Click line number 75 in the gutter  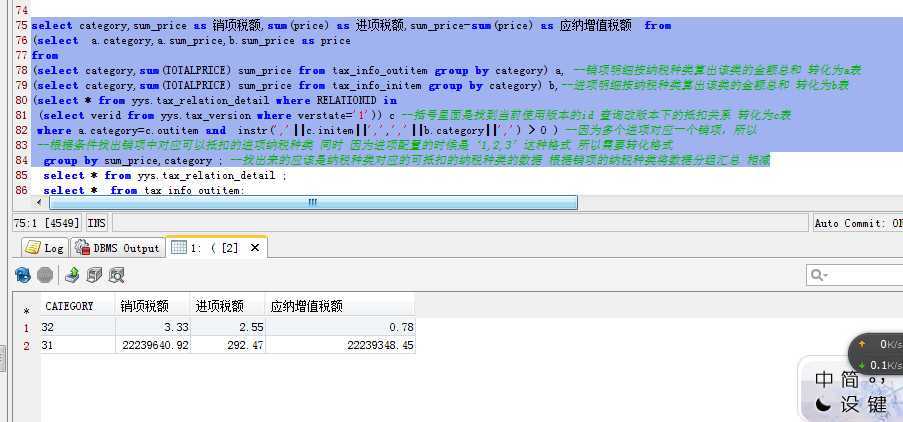(21, 25)
